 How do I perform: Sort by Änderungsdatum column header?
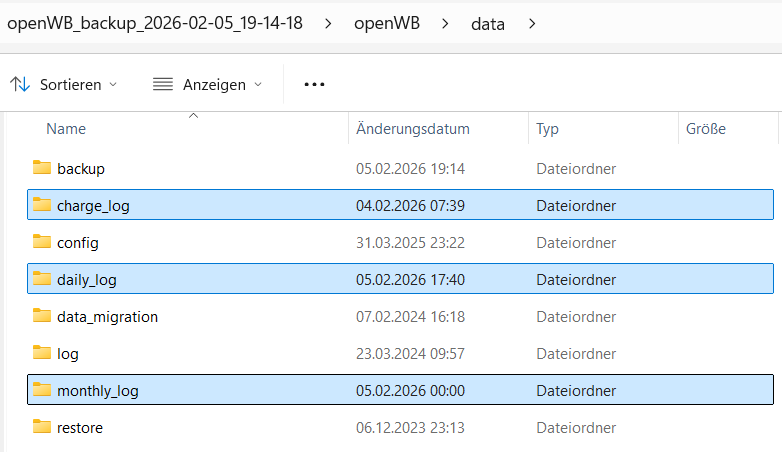coord(412,129)
